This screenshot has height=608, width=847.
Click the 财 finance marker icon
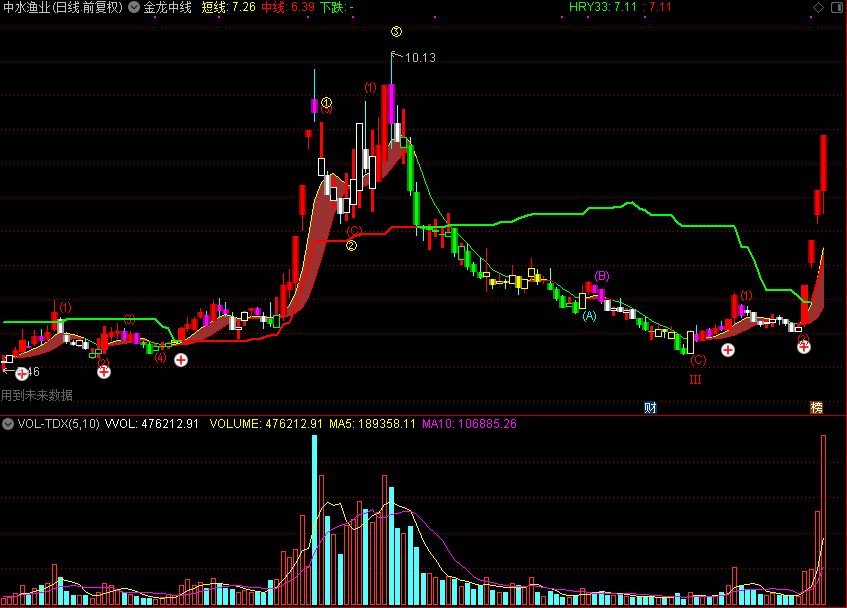pyautogui.click(x=650, y=408)
